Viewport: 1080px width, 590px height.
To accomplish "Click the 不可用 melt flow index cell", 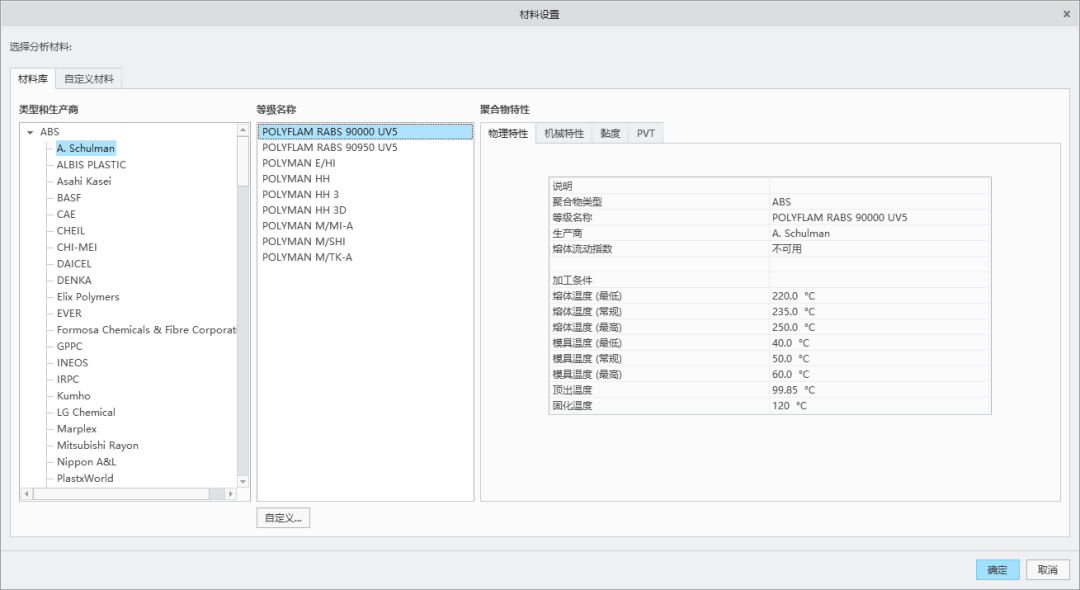I will pos(879,249).
